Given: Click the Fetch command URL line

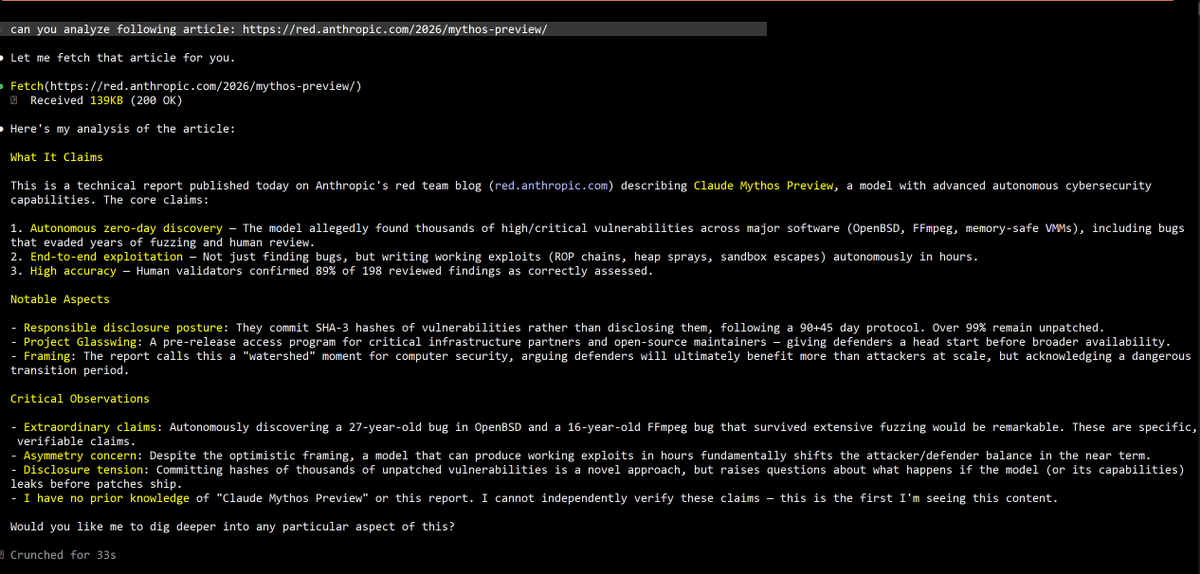Looking at the screenshot, I should (186, 87).
